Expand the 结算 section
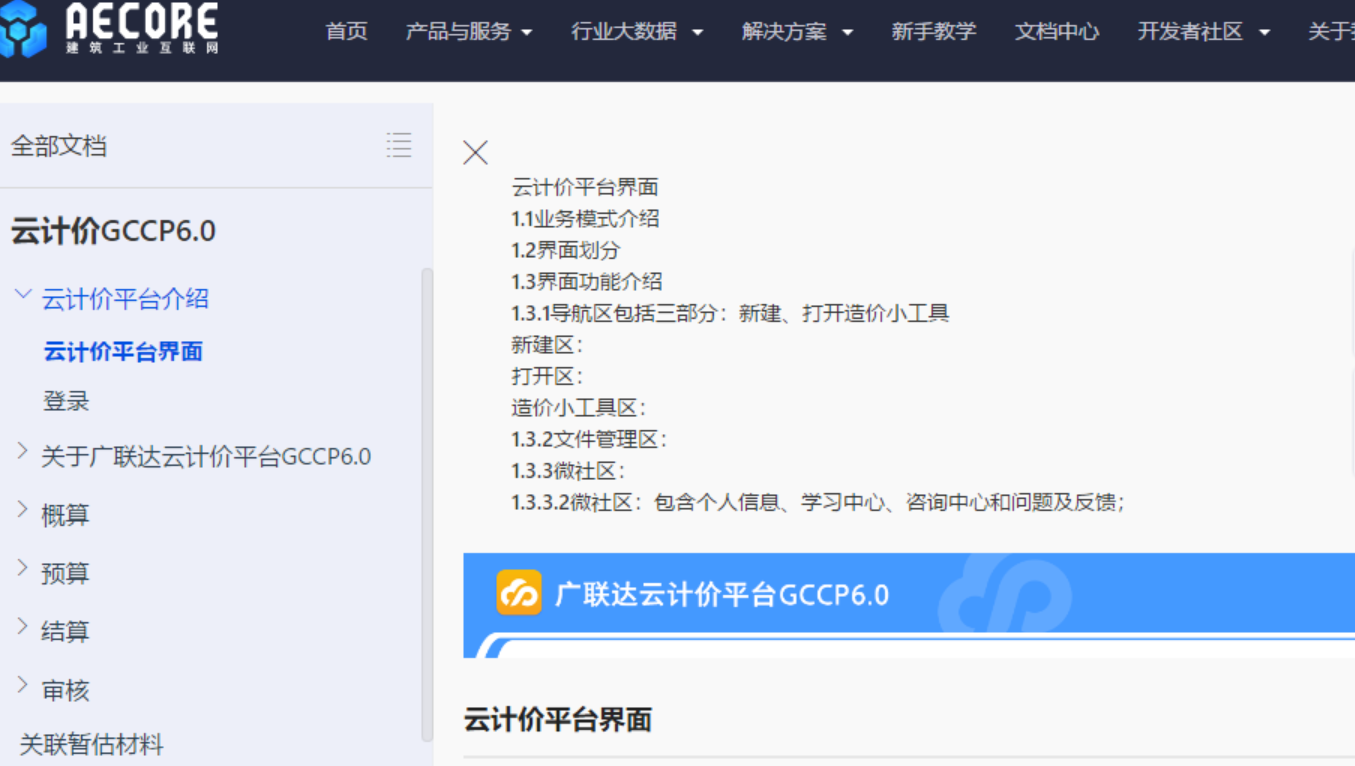Screen dimensions: 1355x766 [22, 627]
